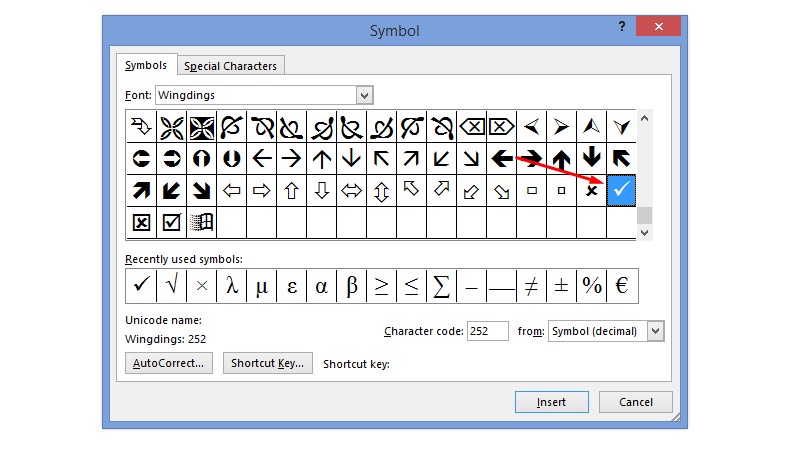Viewport: 800px width, 450px height.
Task: Pick the boxed X symbol in grid
Action: click(x=141, y=222)
